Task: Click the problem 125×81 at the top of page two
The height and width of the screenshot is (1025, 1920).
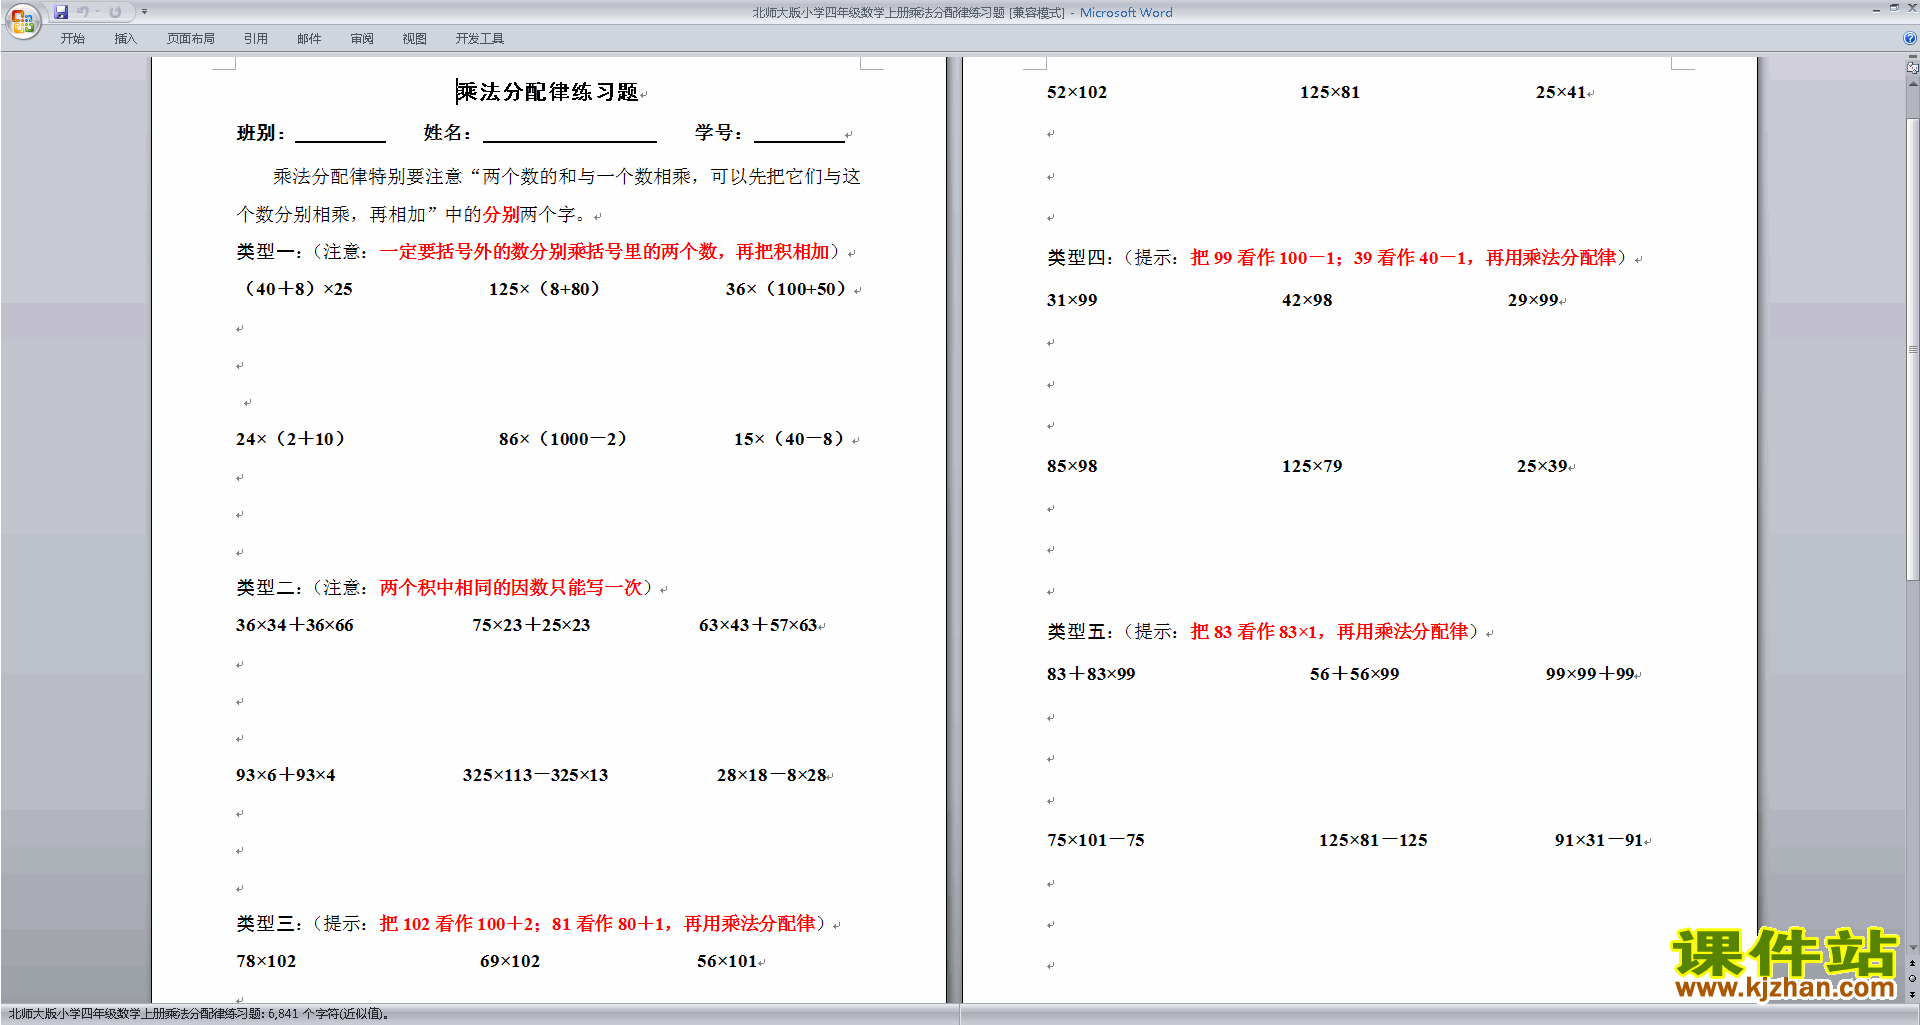Action: point(1330,92)
